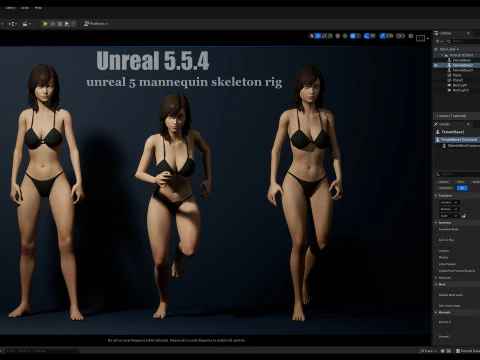
Task: Toggle visibility eye of FemaleBase2
Action: [x=436, y=65]
